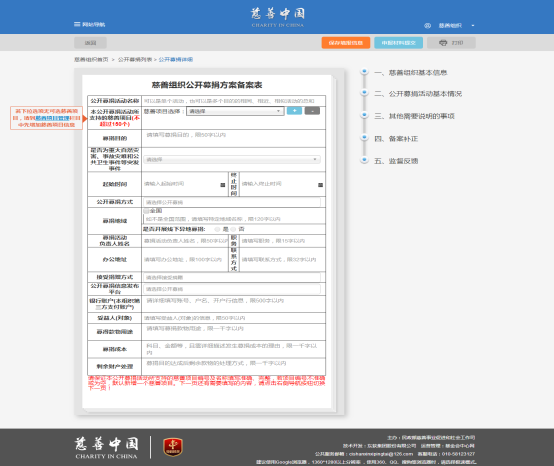554x466 pixels.
Task: Click the 慈善中国 logo in the header
Action: (278, 17)
